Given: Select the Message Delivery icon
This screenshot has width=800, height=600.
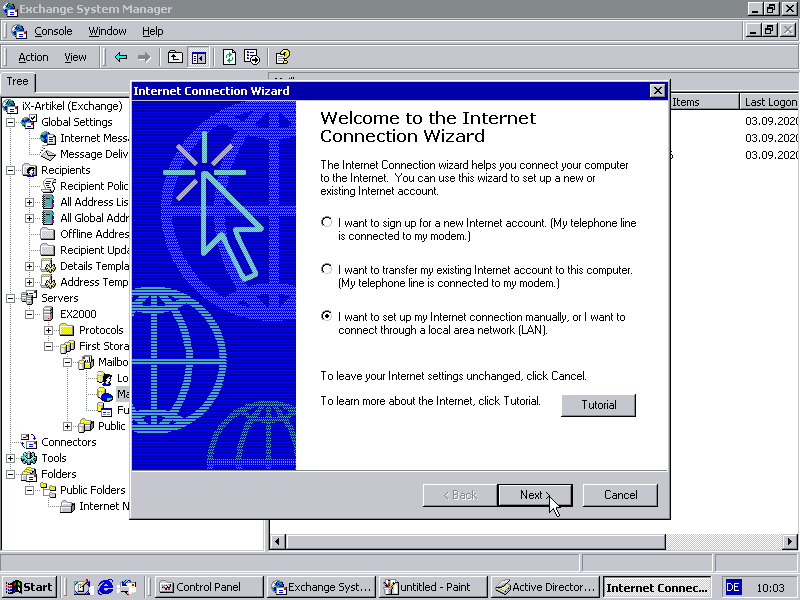Looking at the screenshot, I should (x=48, y=154).
